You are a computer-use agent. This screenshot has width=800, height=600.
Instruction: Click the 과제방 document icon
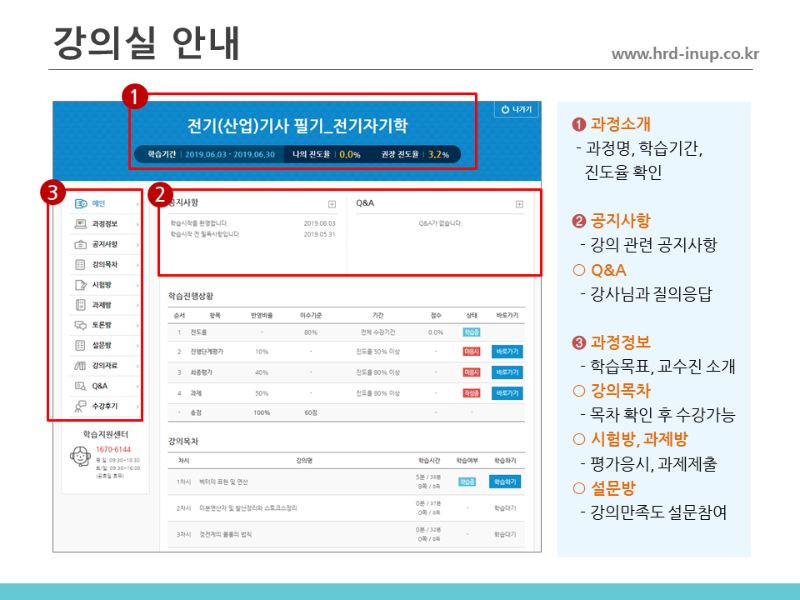click(81, 305)
